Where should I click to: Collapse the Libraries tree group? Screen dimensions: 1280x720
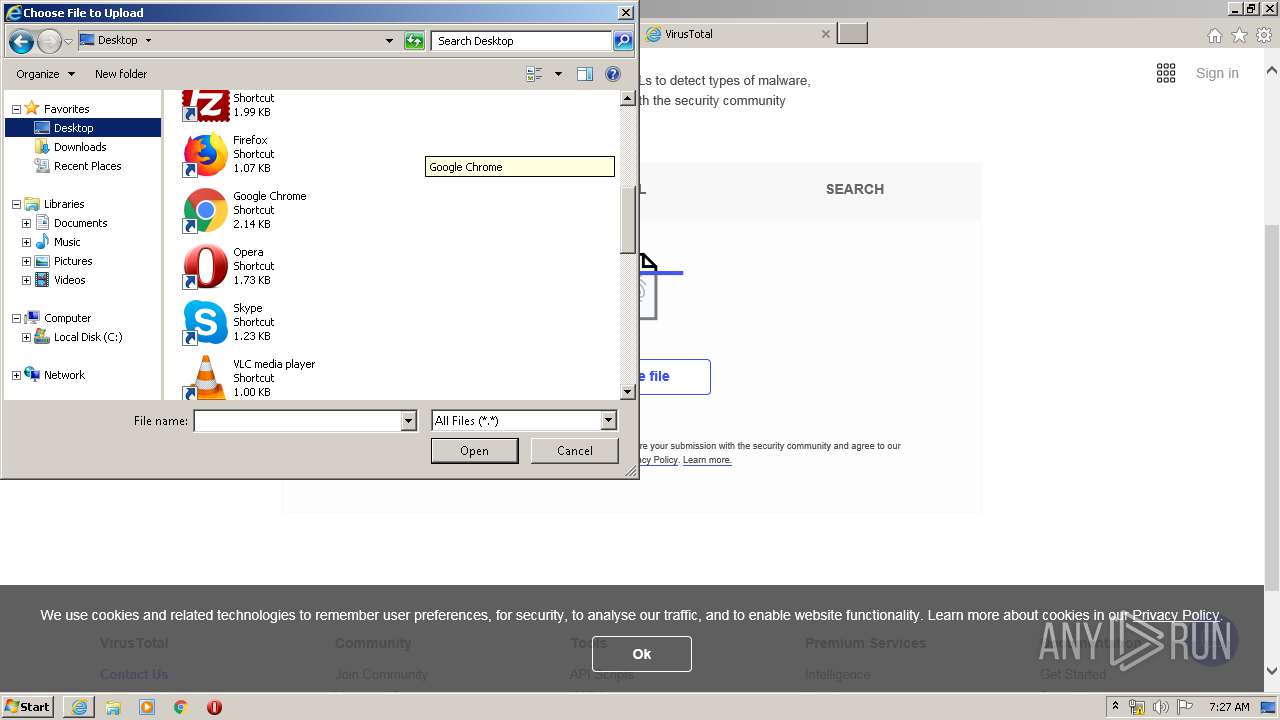(16, 204)
